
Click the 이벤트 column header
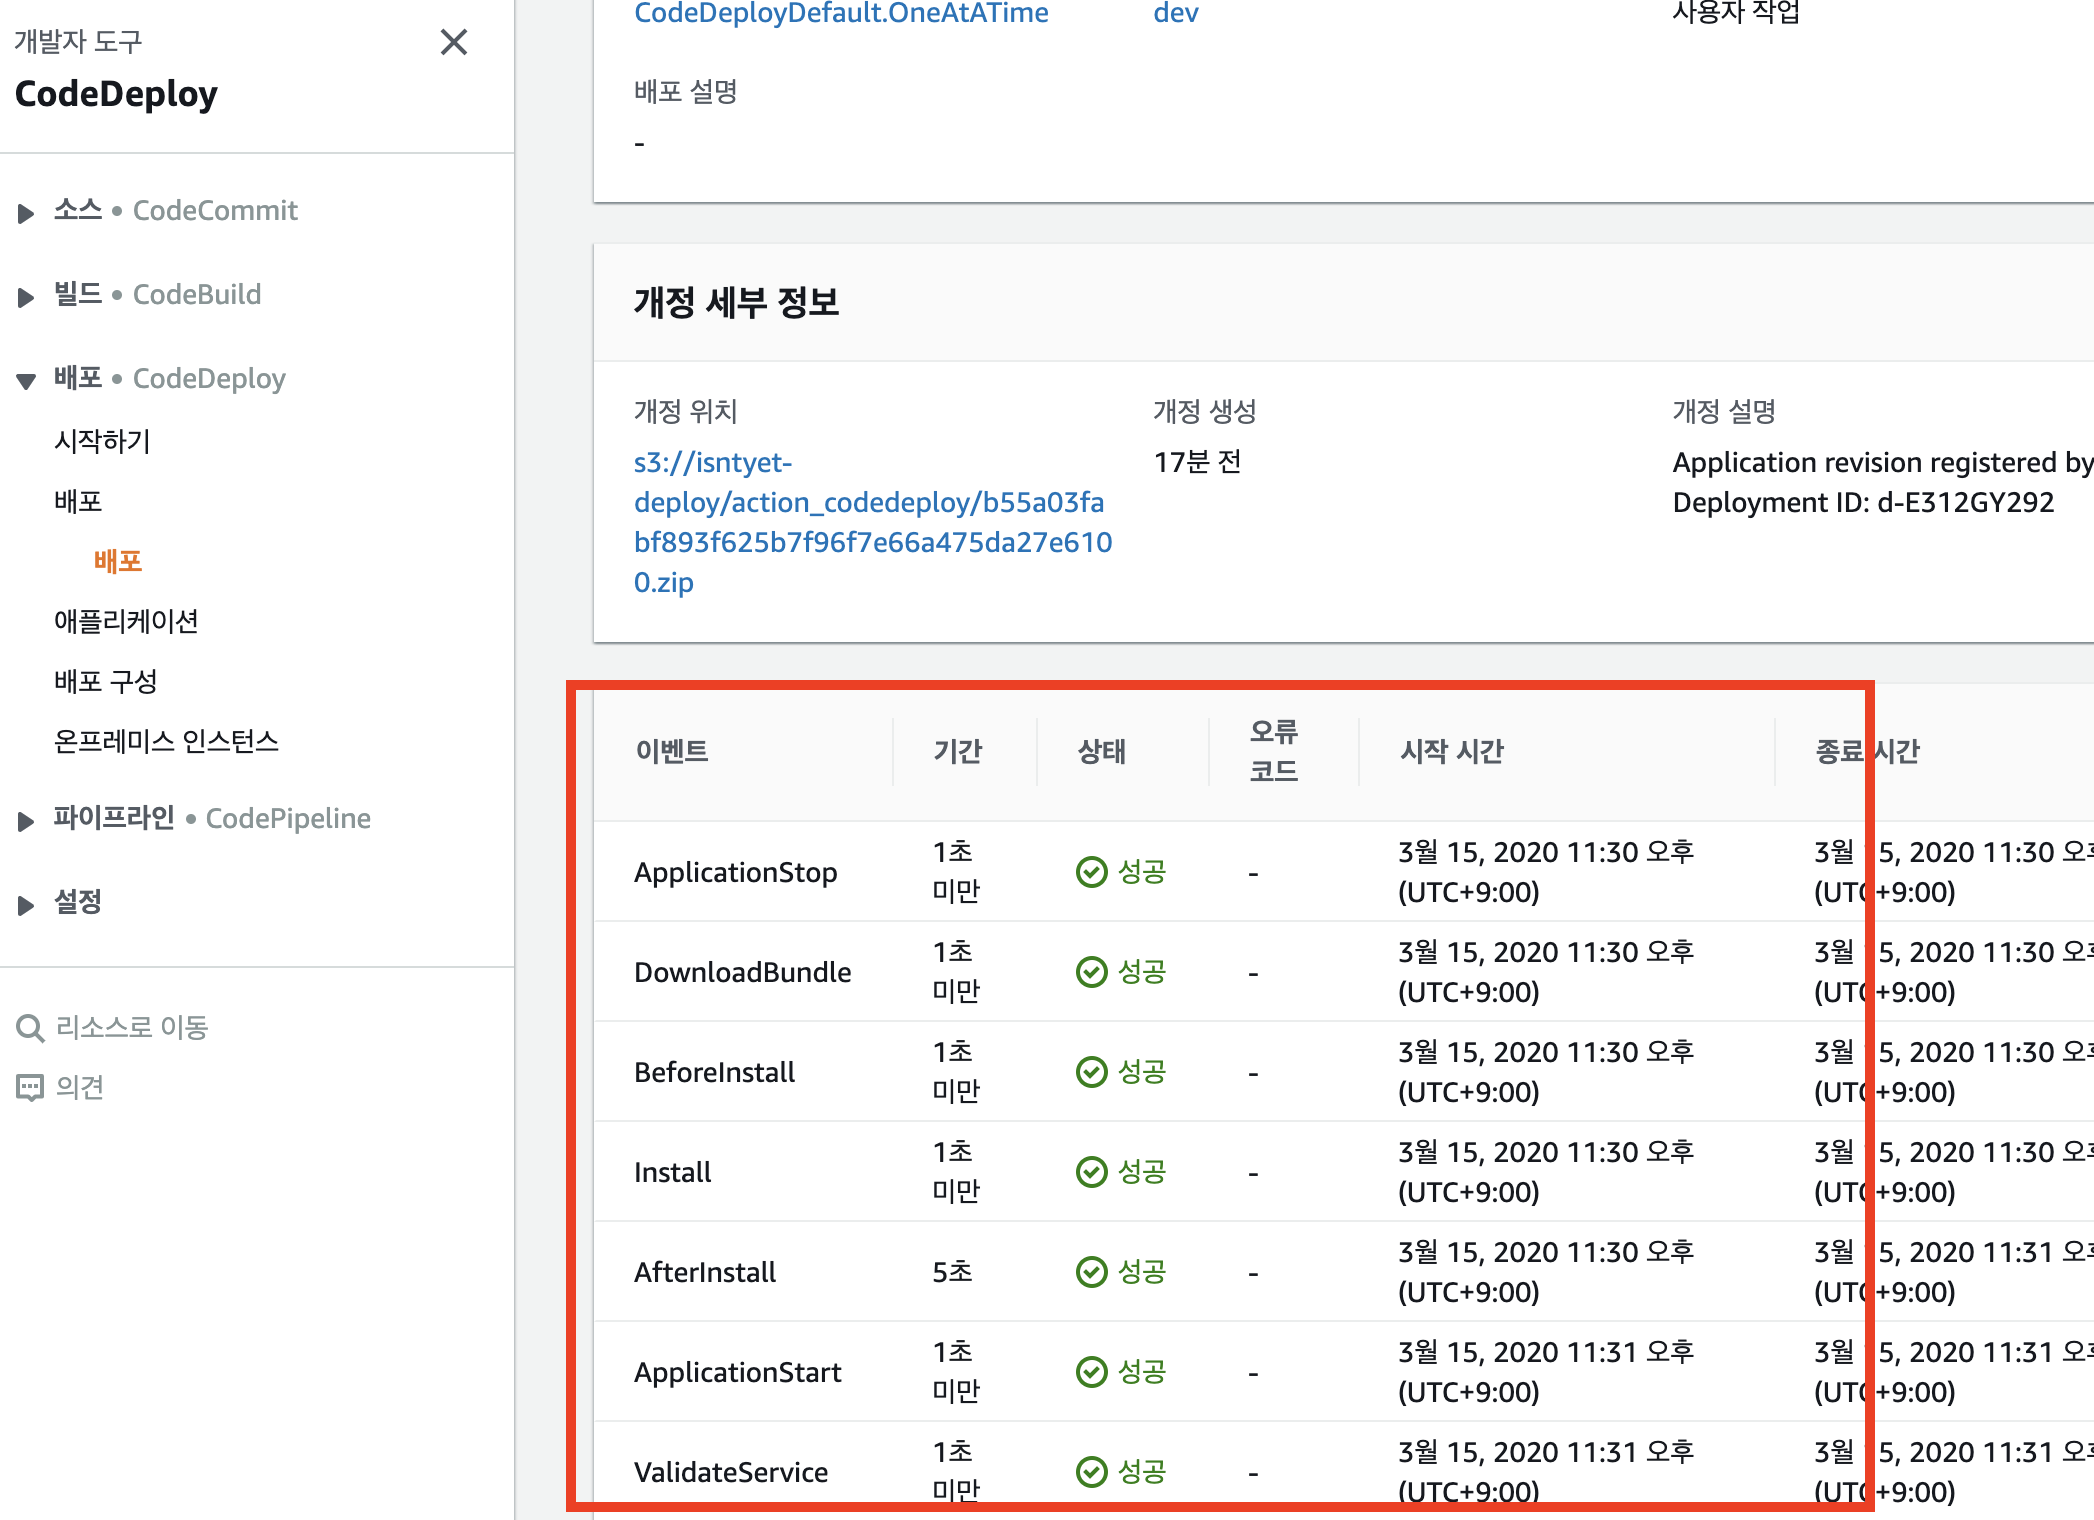(672, 751)
